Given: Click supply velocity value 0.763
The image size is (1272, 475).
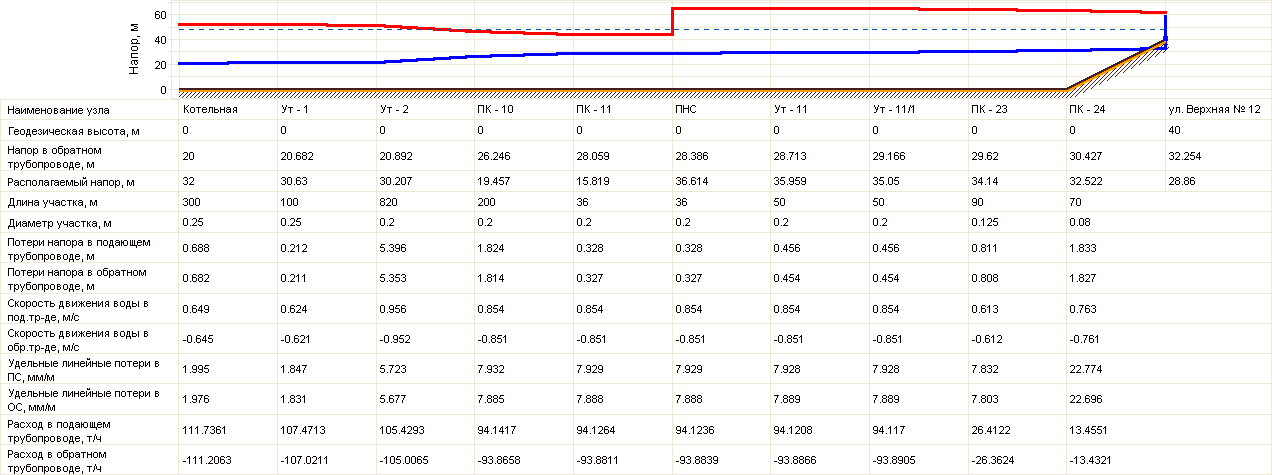Looking at the screenshot, I should [x=1083, y=309].
